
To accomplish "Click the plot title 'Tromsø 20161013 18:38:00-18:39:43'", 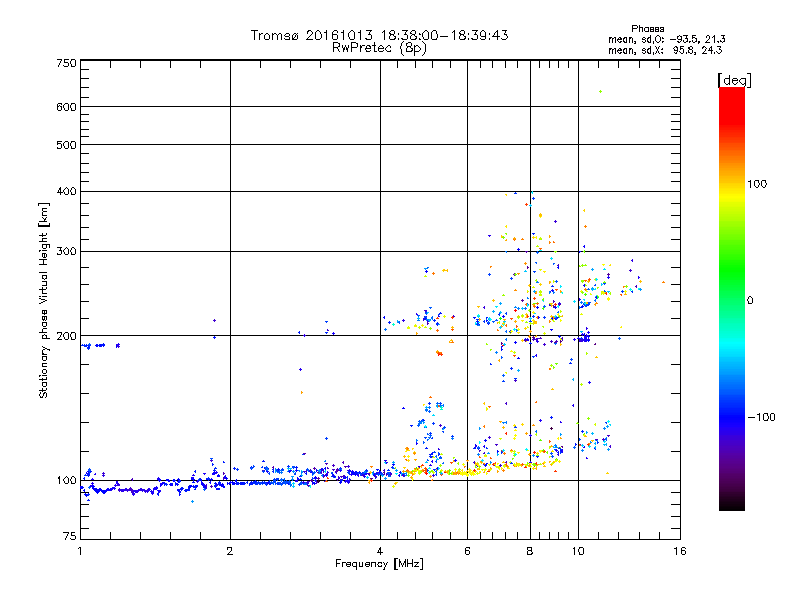I will click(379, 35).
